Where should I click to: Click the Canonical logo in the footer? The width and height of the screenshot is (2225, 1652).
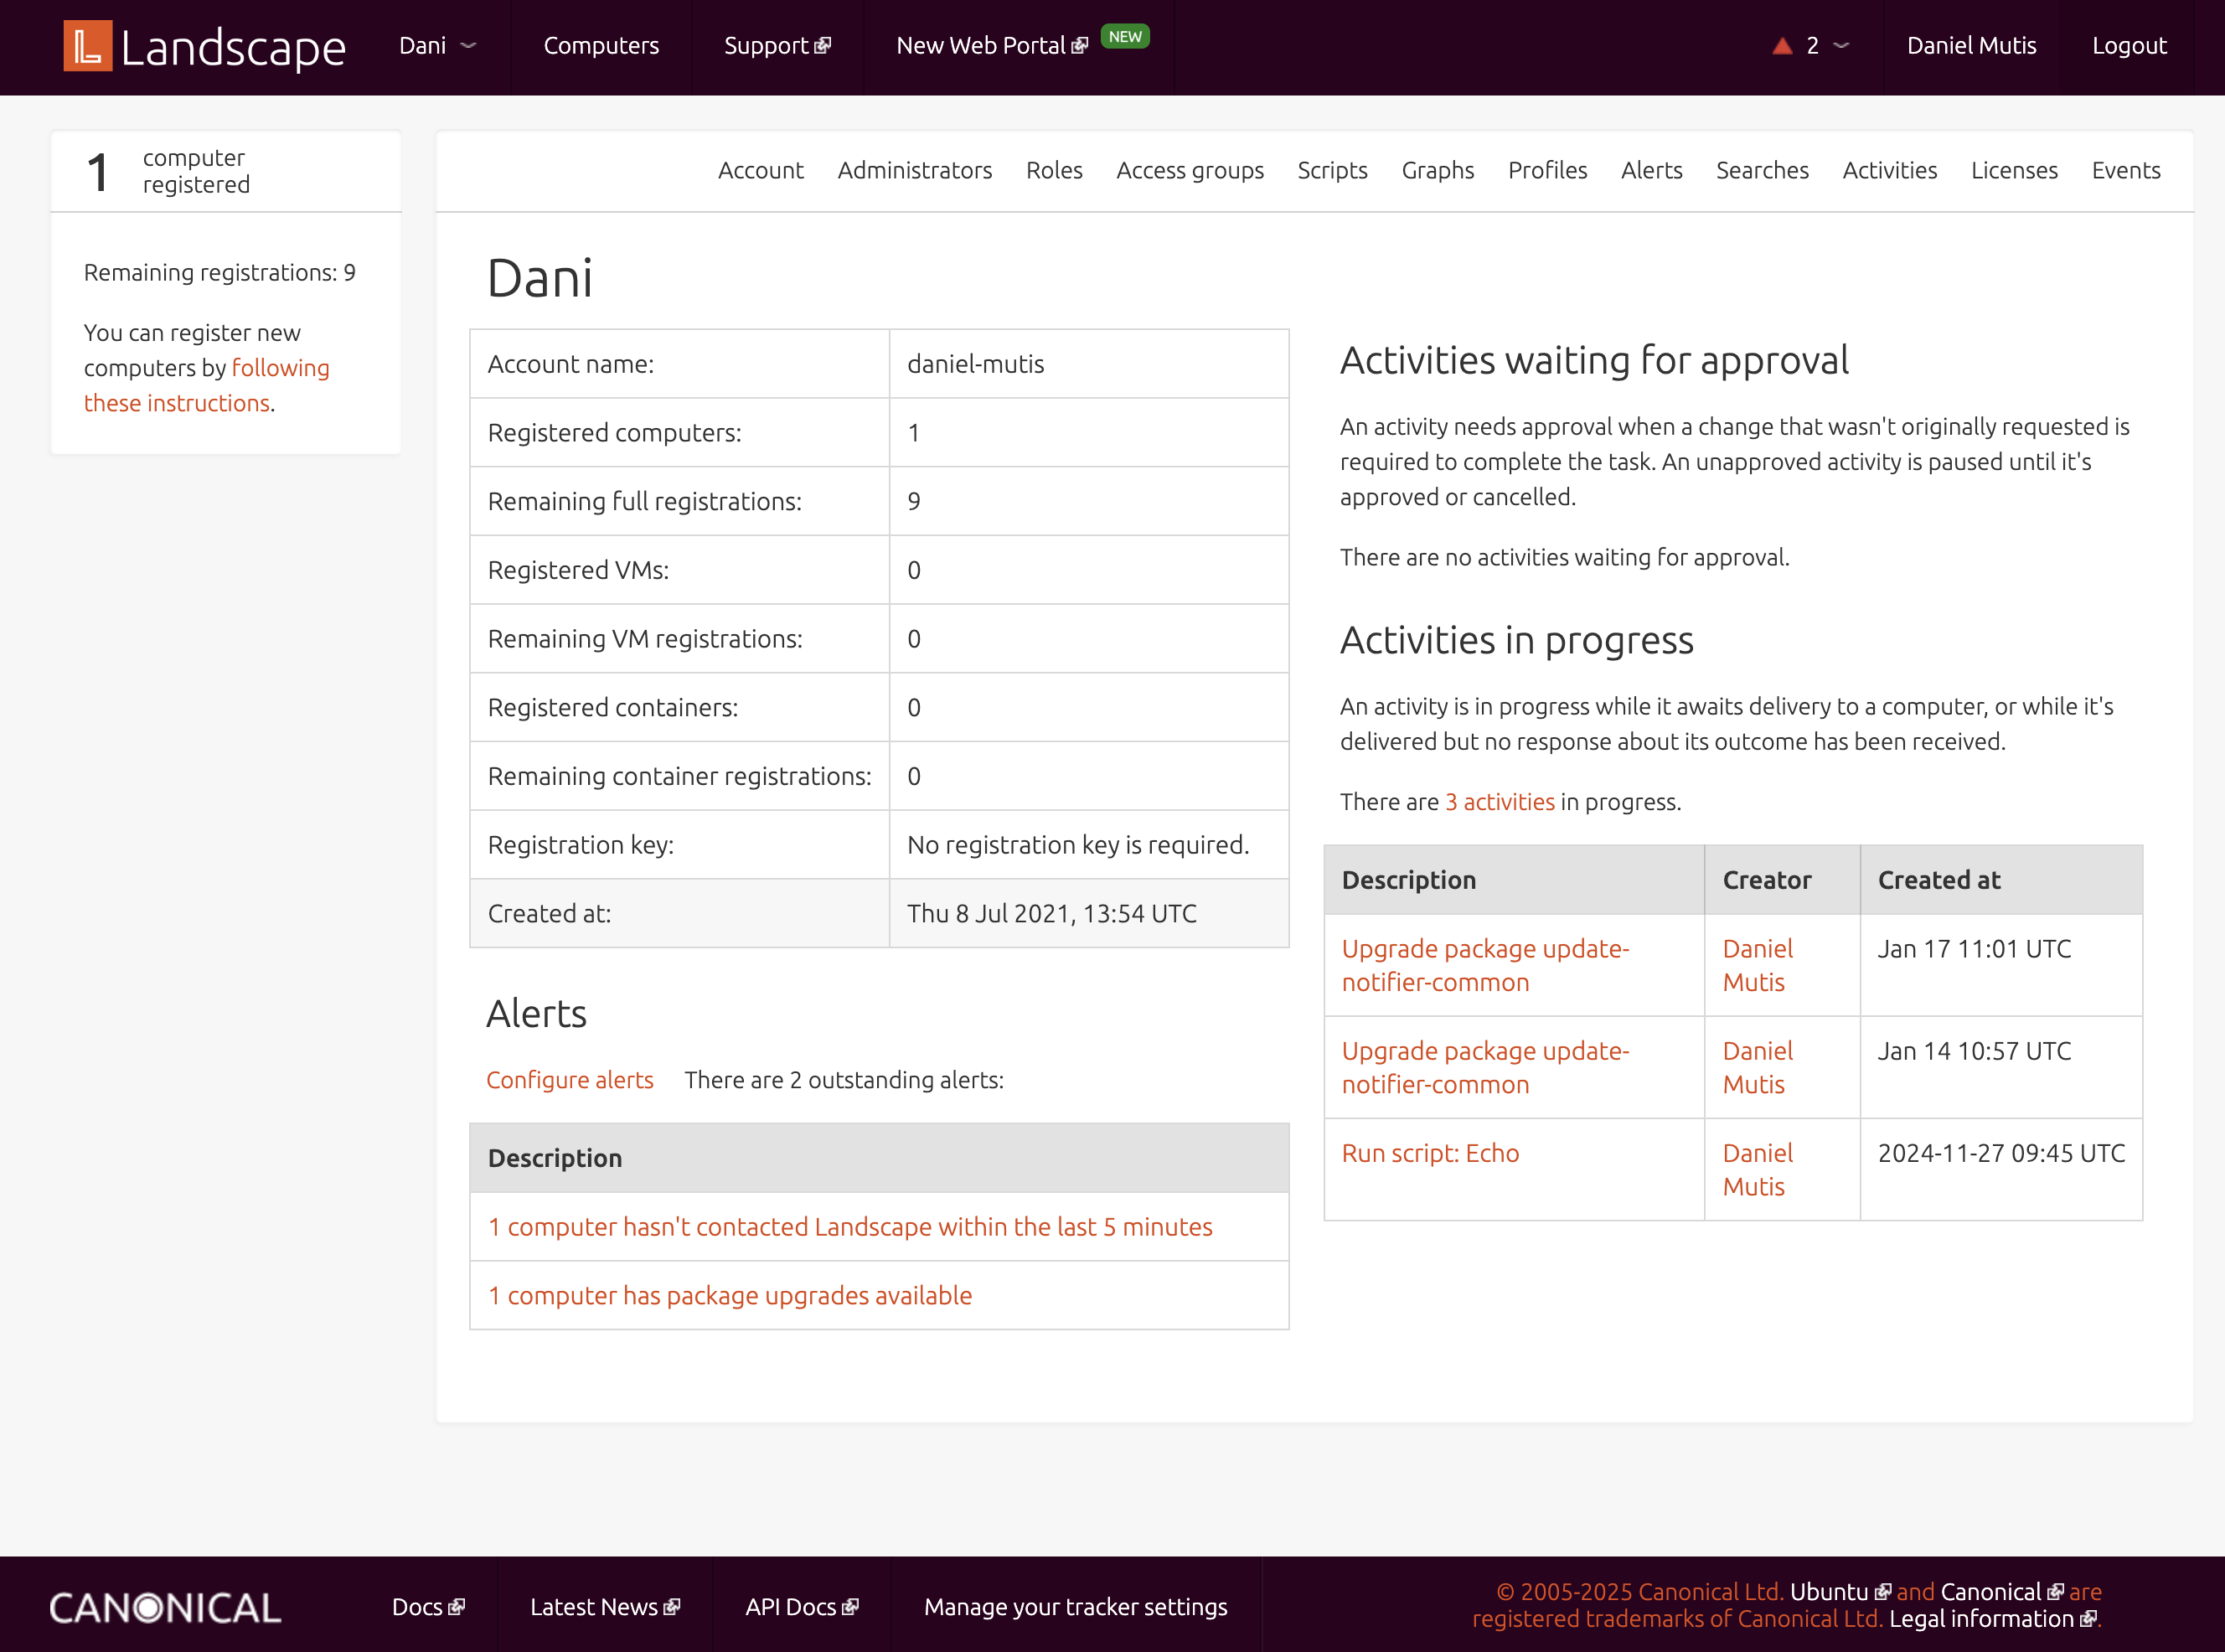tap(165, 1607)
